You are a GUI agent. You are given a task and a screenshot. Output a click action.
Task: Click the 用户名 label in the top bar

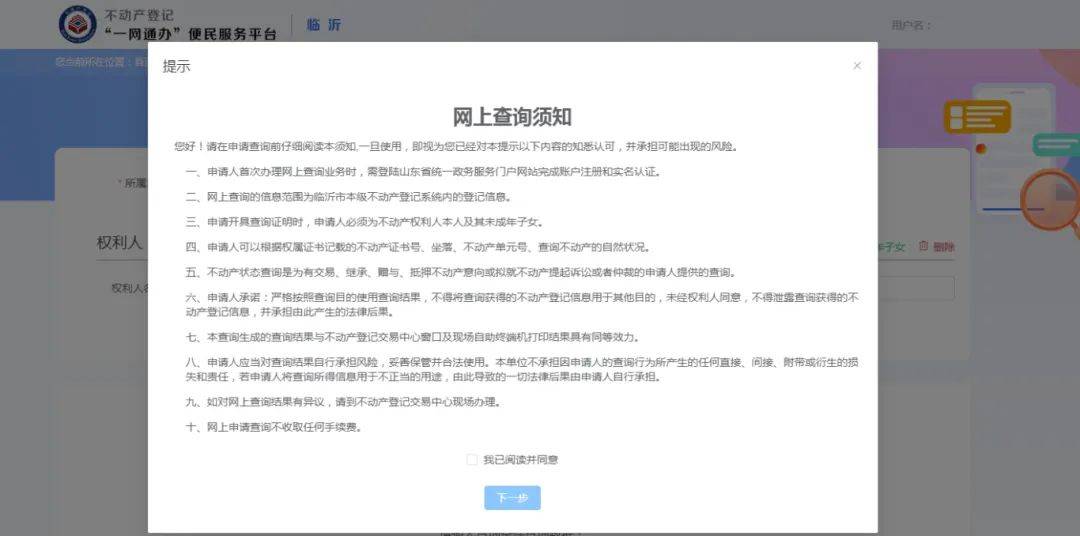click(911, 25)
